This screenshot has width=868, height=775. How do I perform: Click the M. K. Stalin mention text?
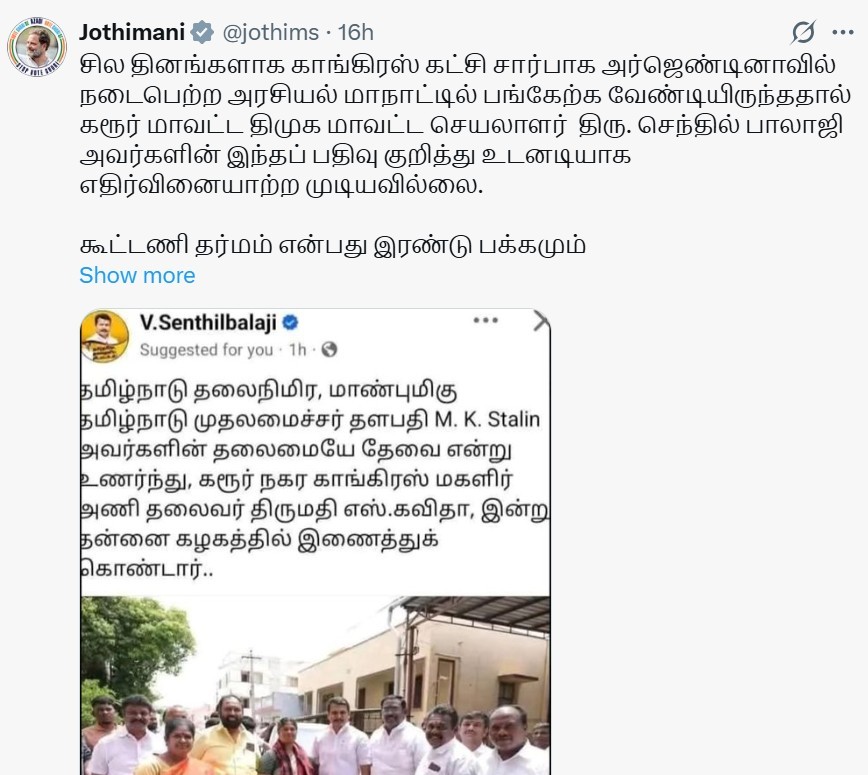tap(487, 420)
